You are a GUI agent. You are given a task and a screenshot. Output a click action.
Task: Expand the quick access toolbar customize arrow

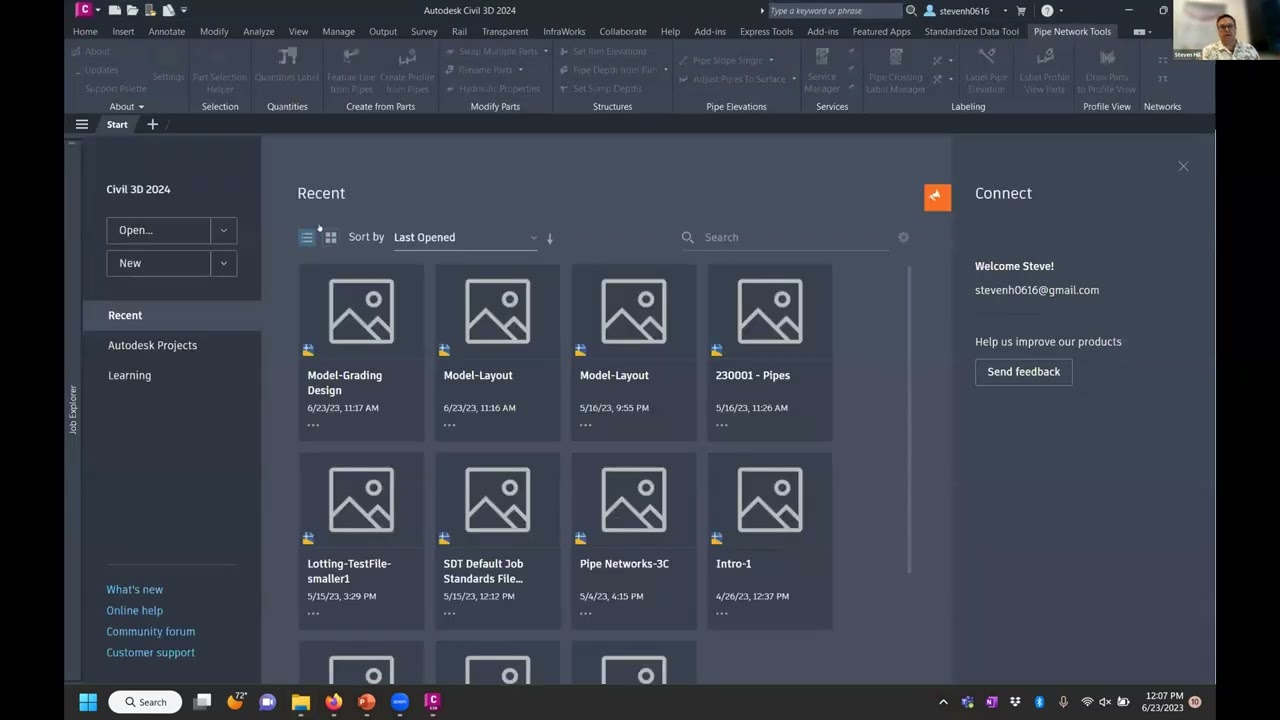pyautogui.click(x=184, y=10)
